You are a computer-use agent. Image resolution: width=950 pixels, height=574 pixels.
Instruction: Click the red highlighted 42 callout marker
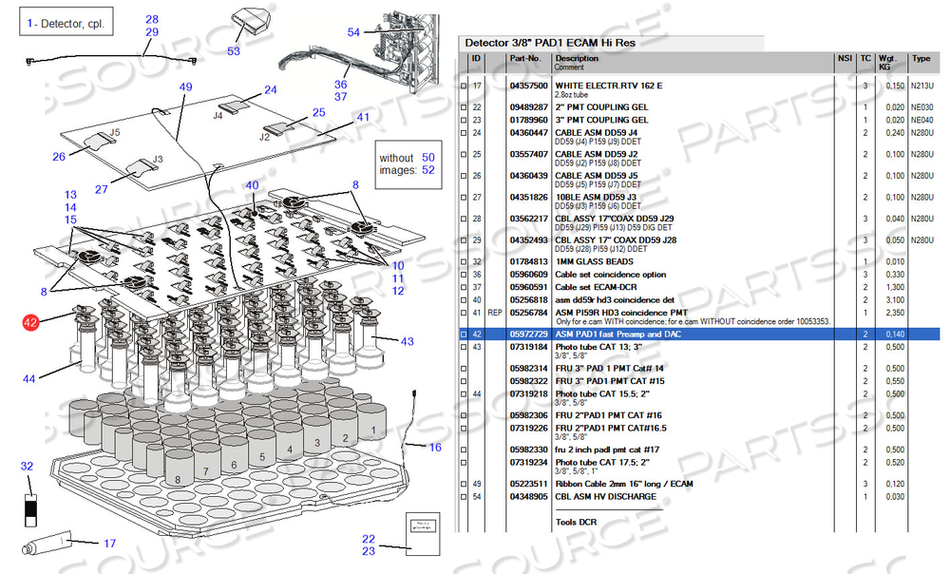click(x=32, y=322)
